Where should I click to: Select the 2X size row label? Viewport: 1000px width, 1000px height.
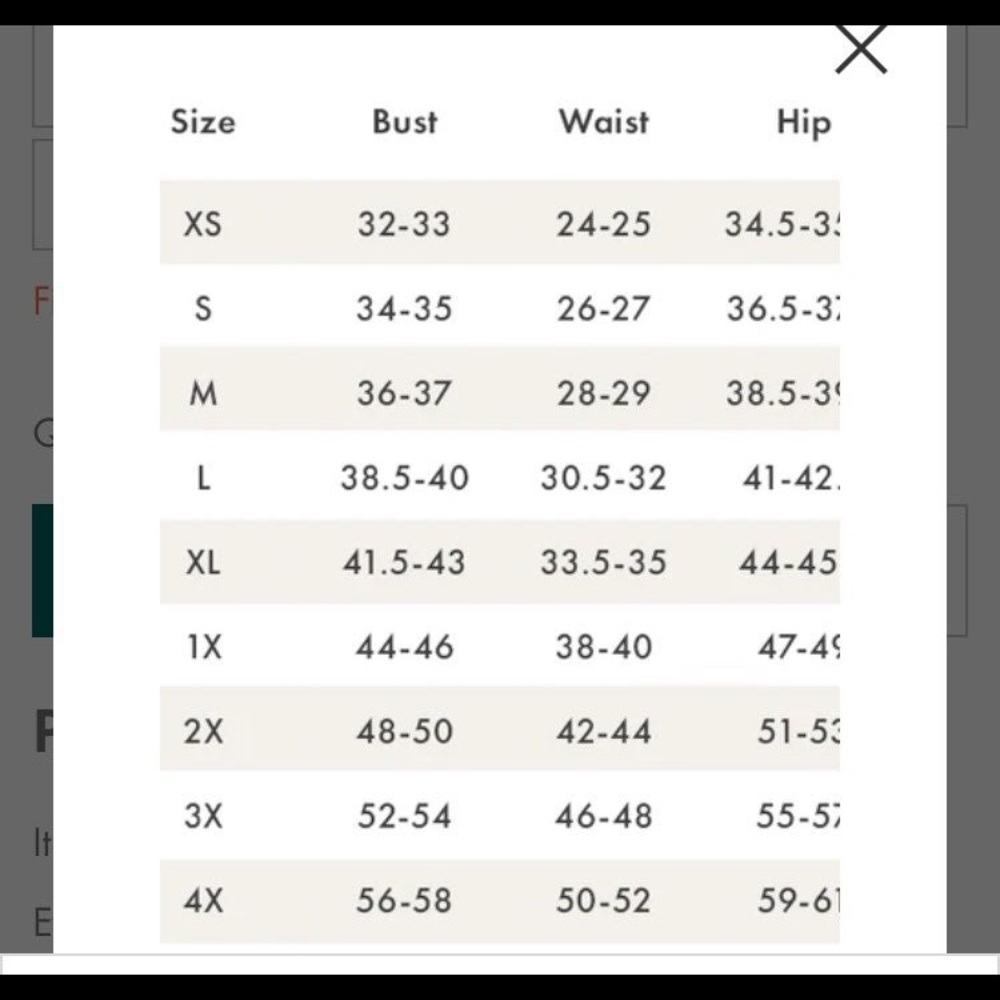pos(203,732)
